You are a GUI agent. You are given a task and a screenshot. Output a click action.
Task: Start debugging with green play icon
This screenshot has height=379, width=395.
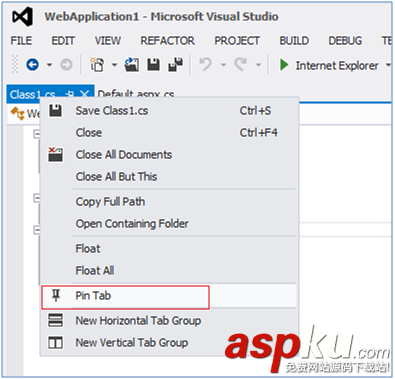click(x=284, y=65)
